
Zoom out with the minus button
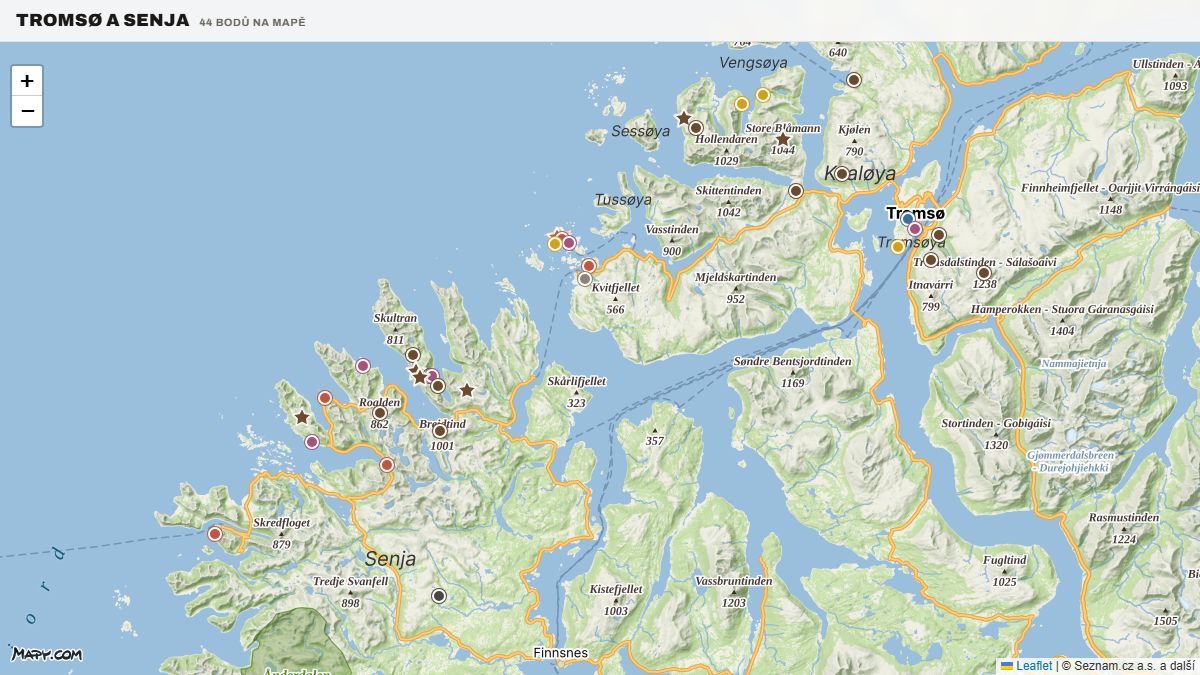[27, 111]
